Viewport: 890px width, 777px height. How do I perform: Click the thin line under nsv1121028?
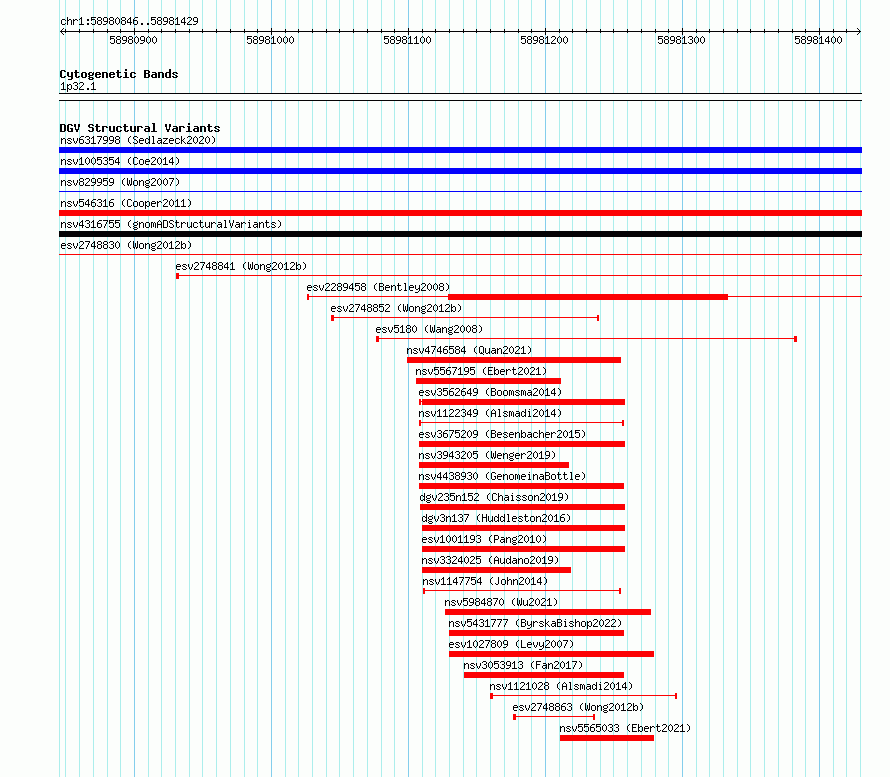(x=583, y=696)
